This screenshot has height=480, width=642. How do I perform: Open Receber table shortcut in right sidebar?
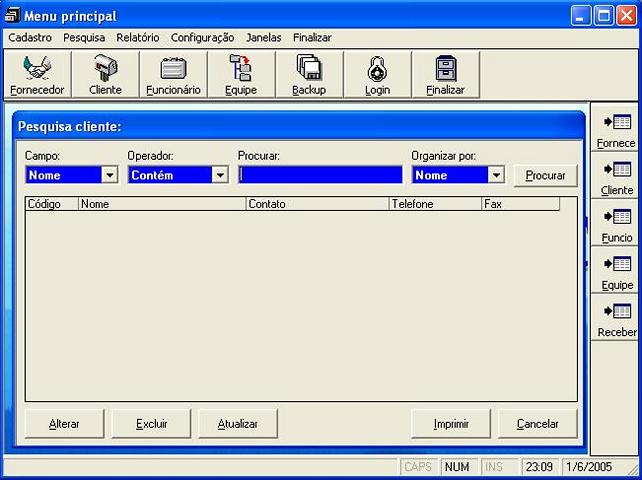click(x=616, y=317)
